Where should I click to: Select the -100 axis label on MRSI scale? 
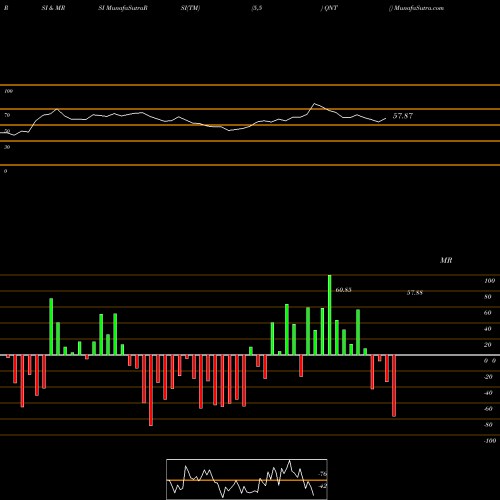[489, 441]
